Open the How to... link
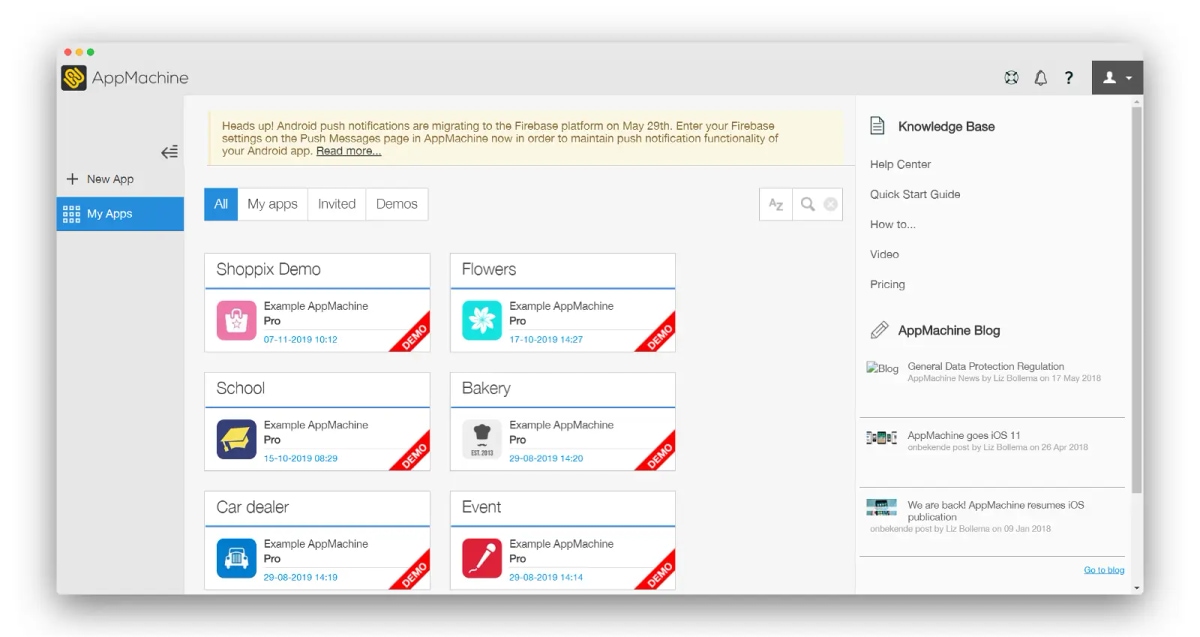This screenshot has width=1200, height=637. click(x=893, y=224)
